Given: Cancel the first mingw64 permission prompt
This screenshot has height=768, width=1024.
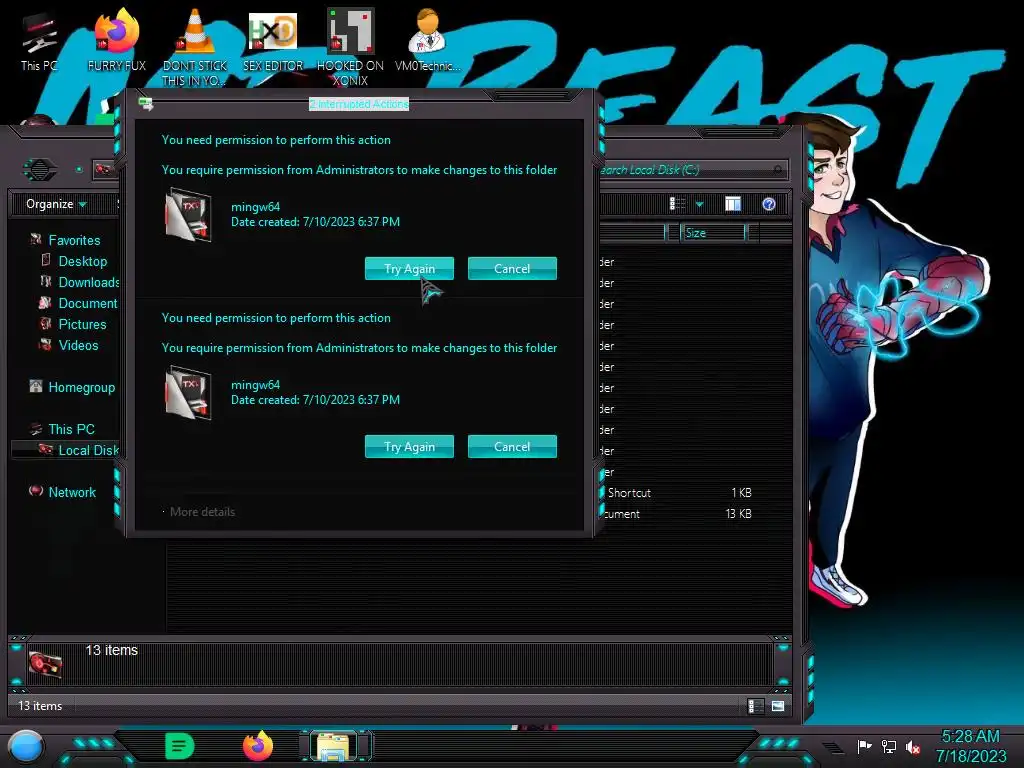Looking at the screenshot, I should [512, 268].
